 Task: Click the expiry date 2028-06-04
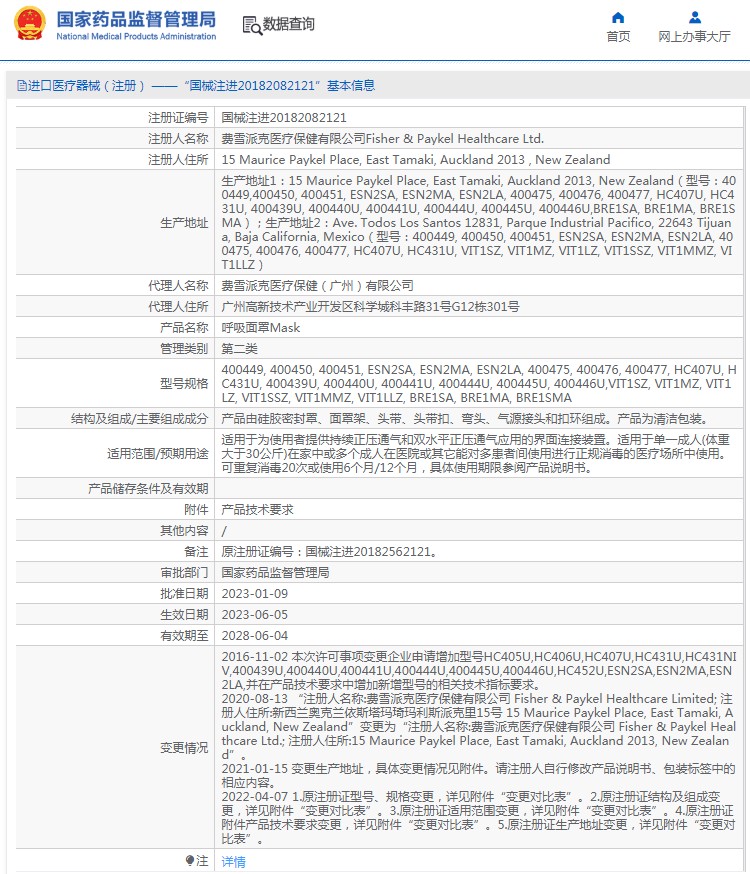tap(255, 635)
